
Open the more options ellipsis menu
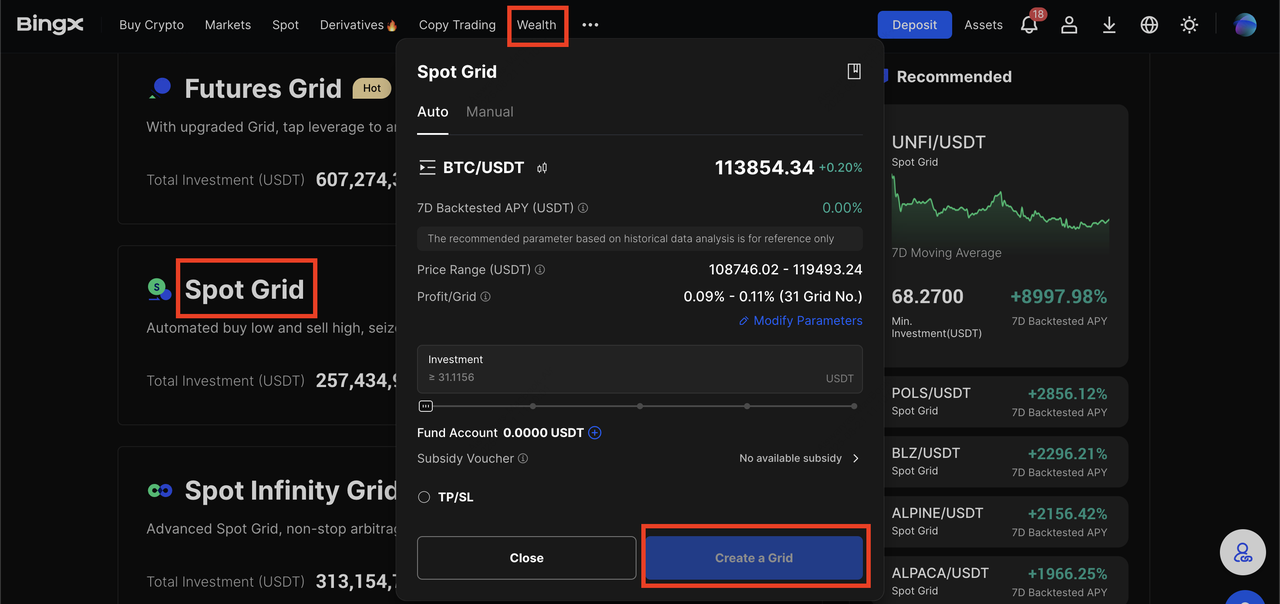pos(590,25)
